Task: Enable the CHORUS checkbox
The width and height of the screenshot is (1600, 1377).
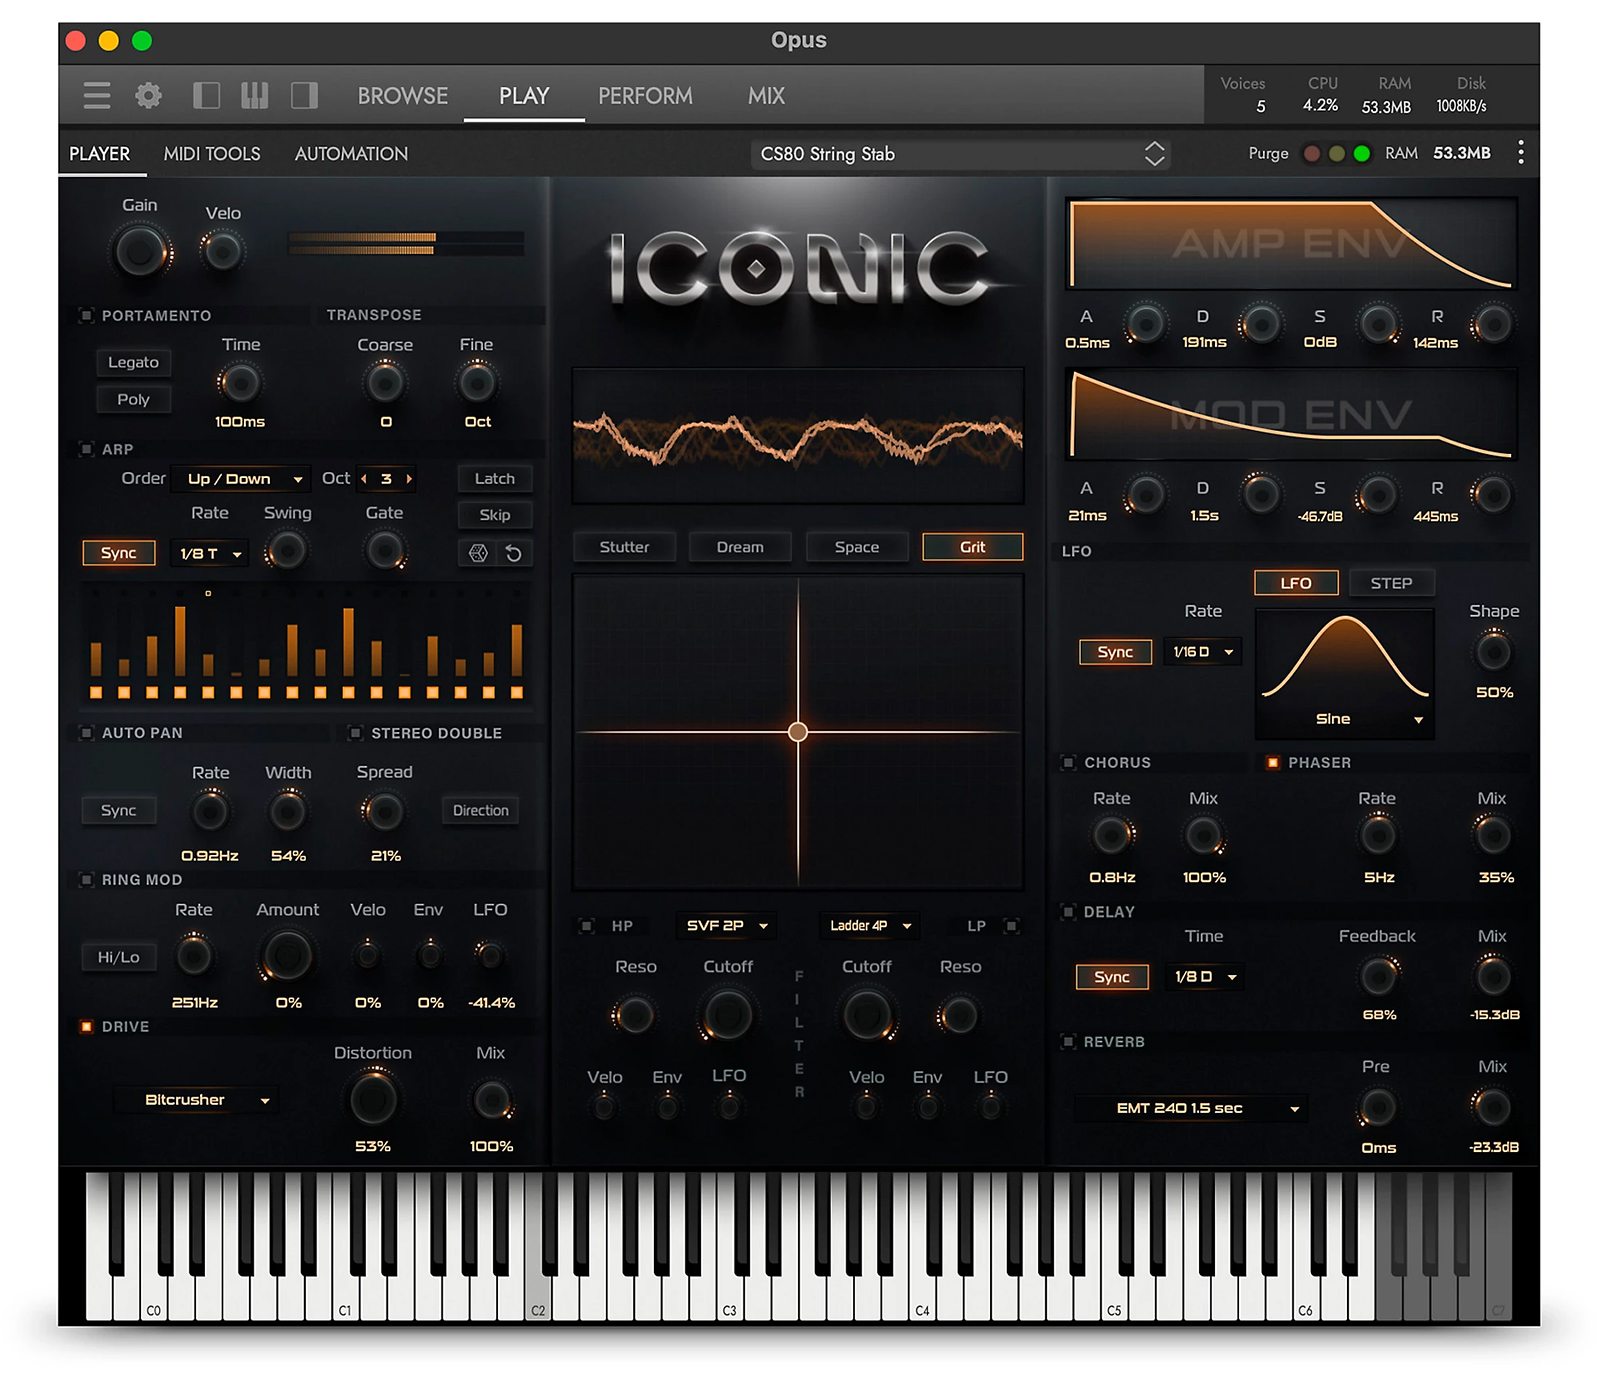Action: (1069, 763)
